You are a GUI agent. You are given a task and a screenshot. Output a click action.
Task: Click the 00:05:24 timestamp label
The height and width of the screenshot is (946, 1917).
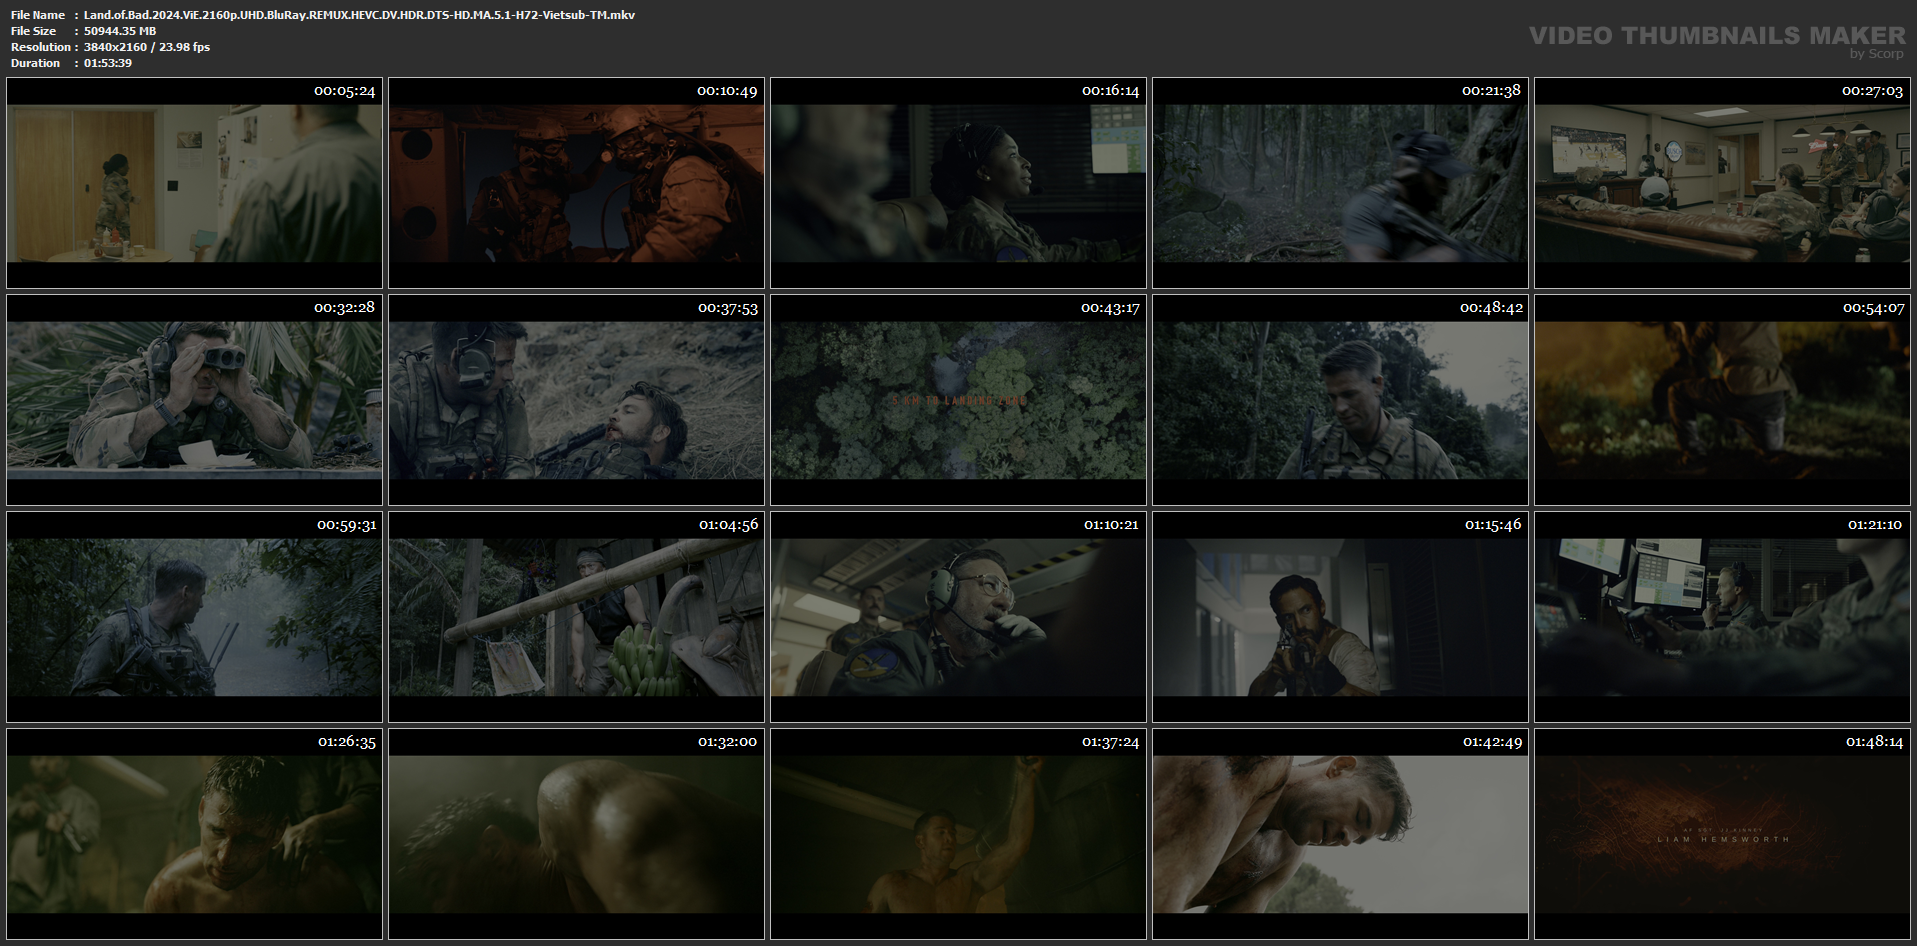pos(345,91)
